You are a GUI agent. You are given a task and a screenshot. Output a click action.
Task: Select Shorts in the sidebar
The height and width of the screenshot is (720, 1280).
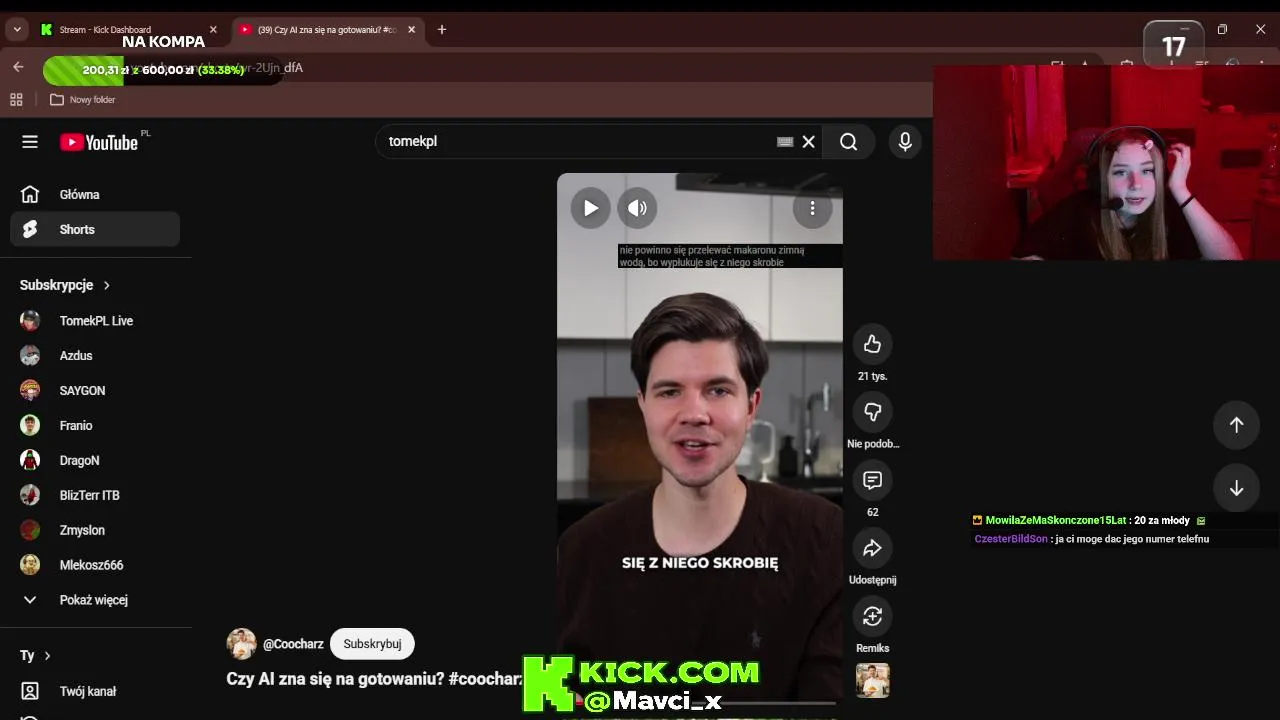click(x=95, y=229)
